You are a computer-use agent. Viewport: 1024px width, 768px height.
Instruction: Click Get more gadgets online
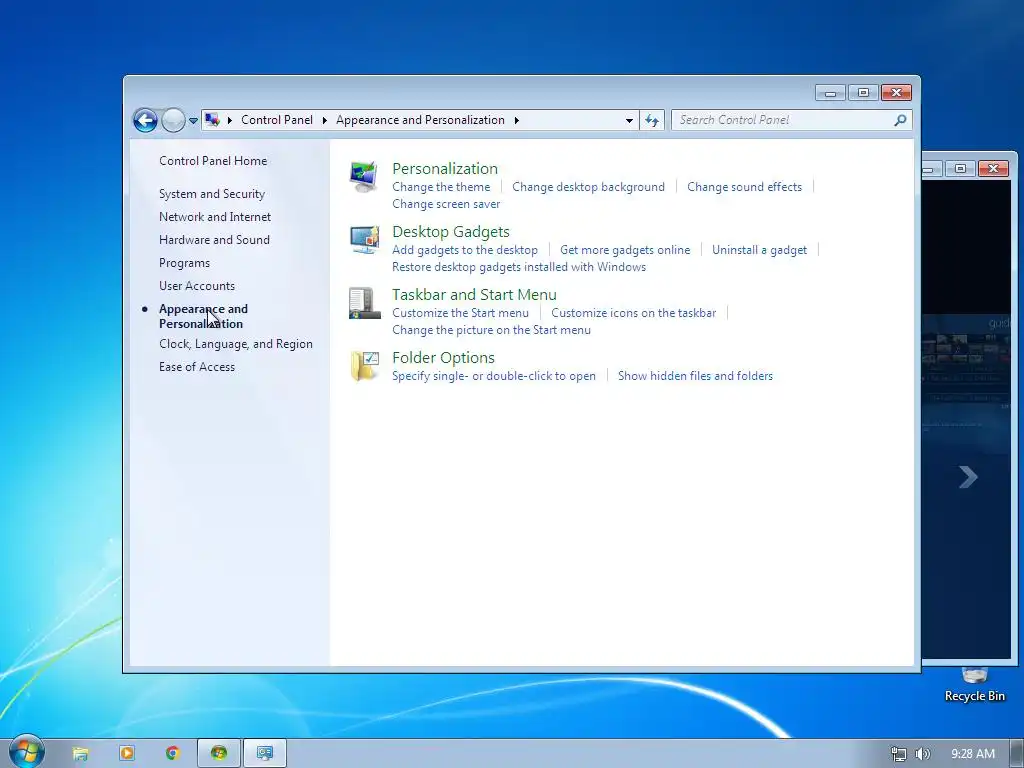click(625, 250)
